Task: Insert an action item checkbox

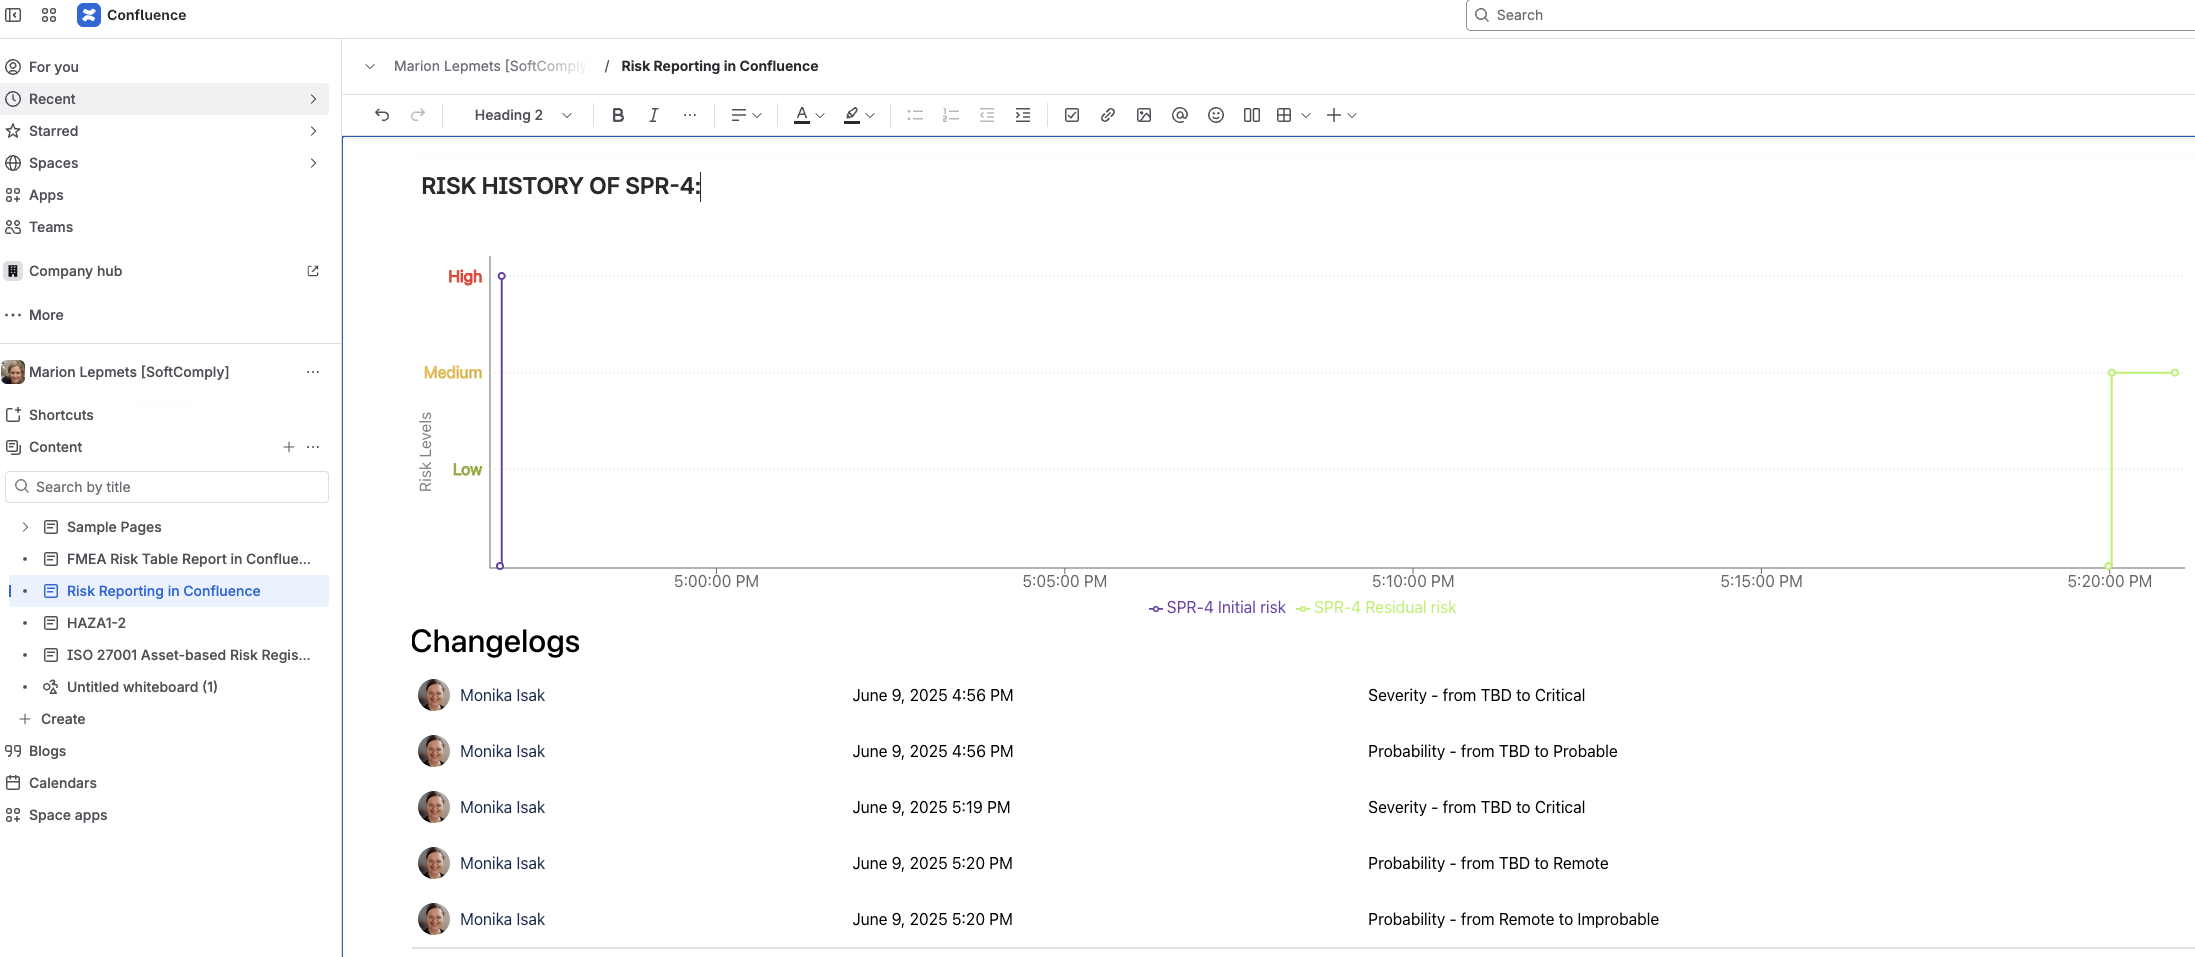Action: pos(1071,115)
